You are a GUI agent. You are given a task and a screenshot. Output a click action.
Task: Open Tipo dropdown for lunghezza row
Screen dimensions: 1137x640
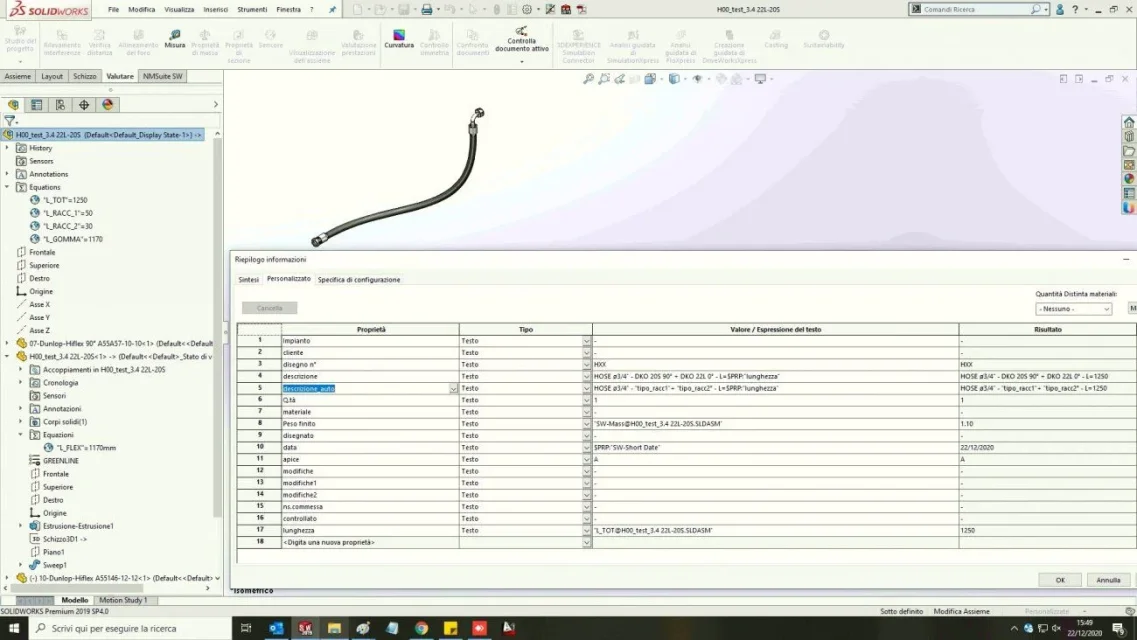(x=587, y=531)
